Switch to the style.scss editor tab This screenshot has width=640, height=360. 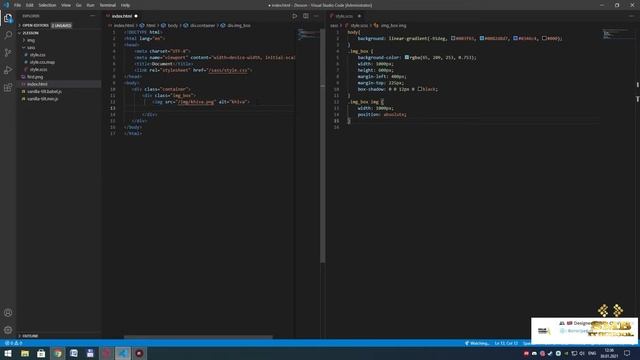point(345,16)
